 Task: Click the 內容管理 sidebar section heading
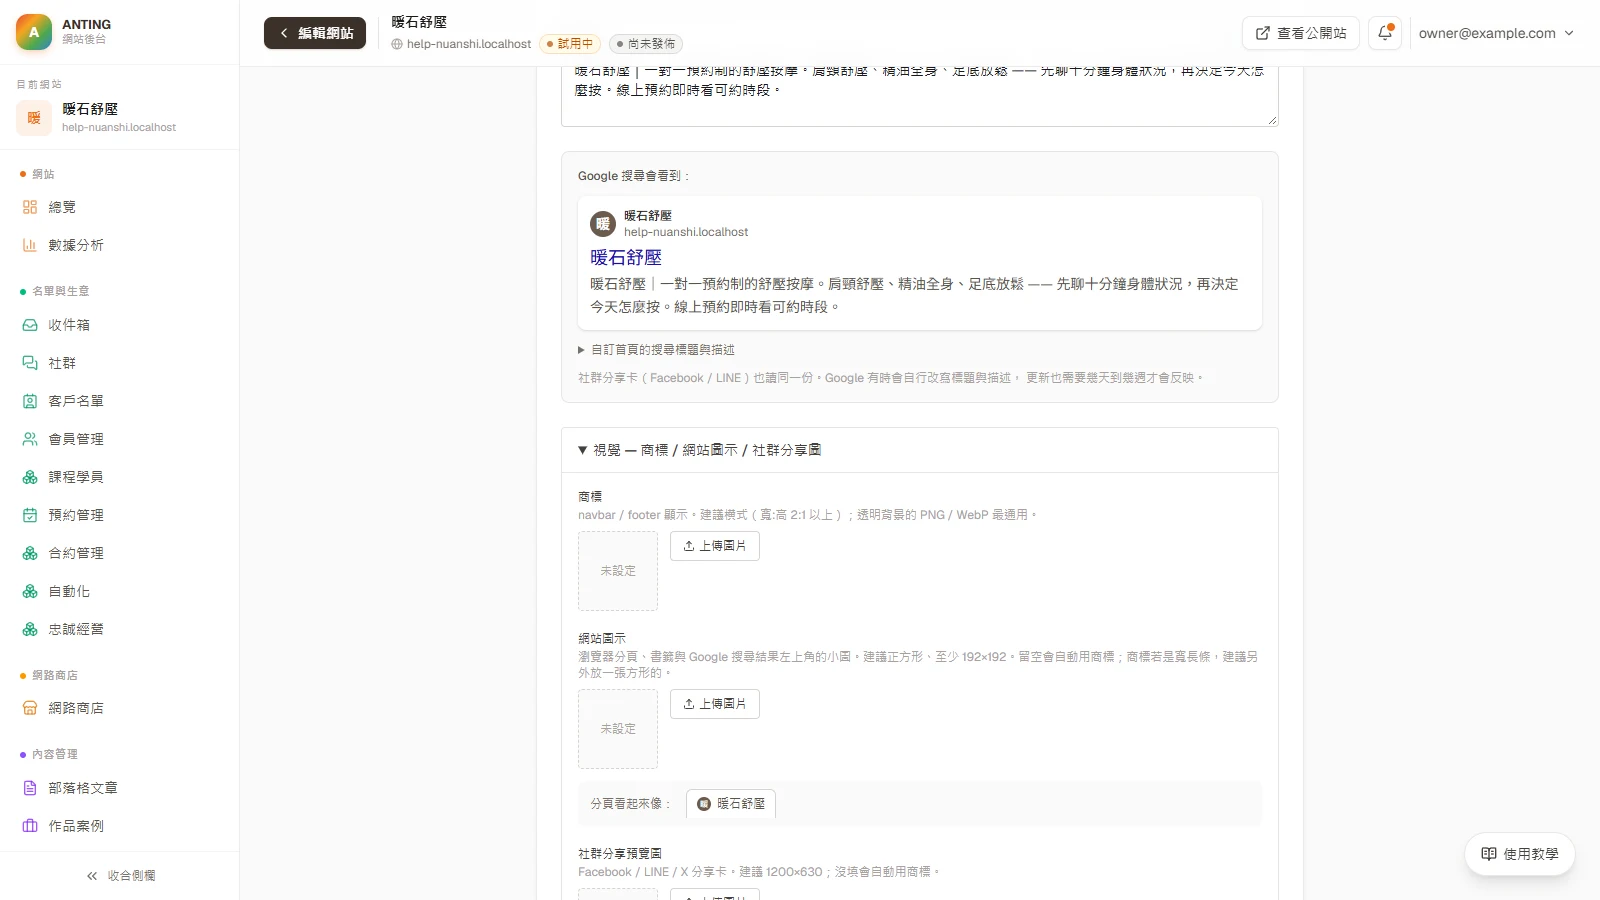(x=54, y=754)
